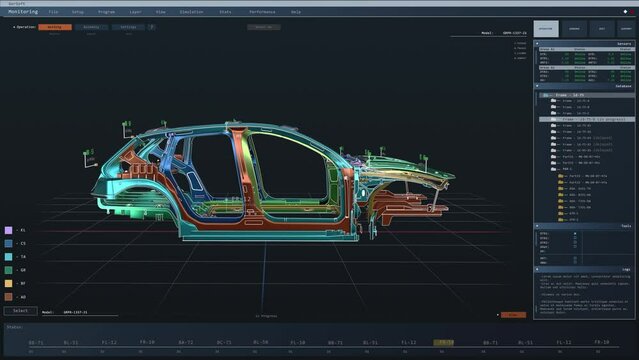Select the last station FR-10 in timeline
Viewport: 639px width, 360px height.
point(602,342)
